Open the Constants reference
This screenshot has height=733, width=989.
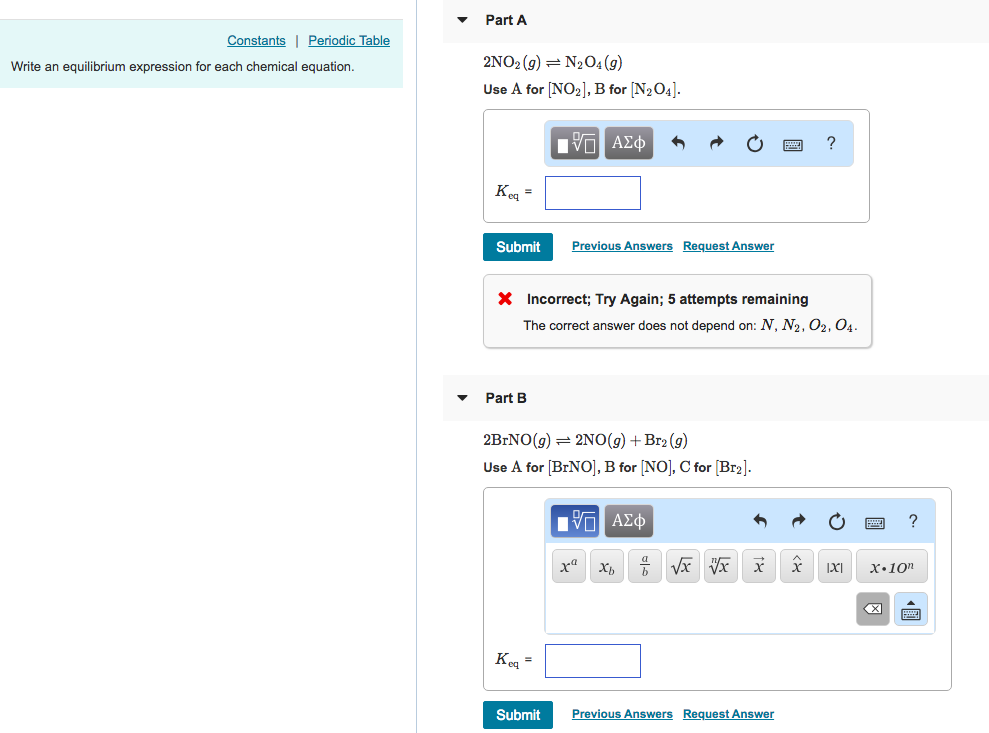[x=256, y=40]
